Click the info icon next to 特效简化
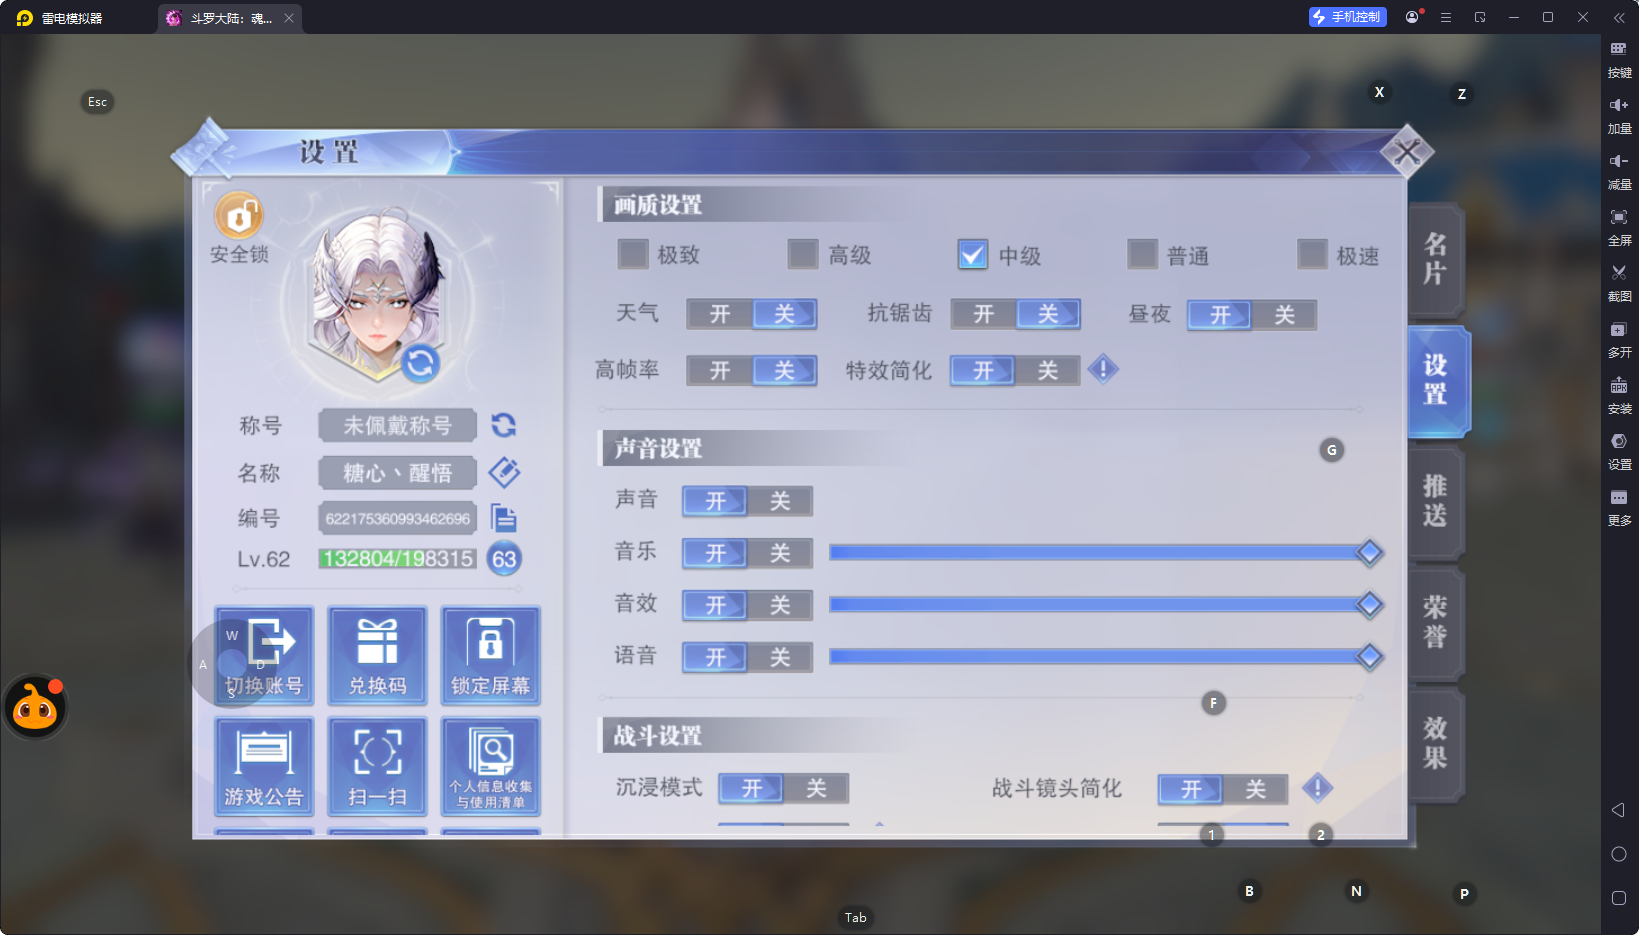Viewport: 1639px width, 935px height. pos(1103,369)
